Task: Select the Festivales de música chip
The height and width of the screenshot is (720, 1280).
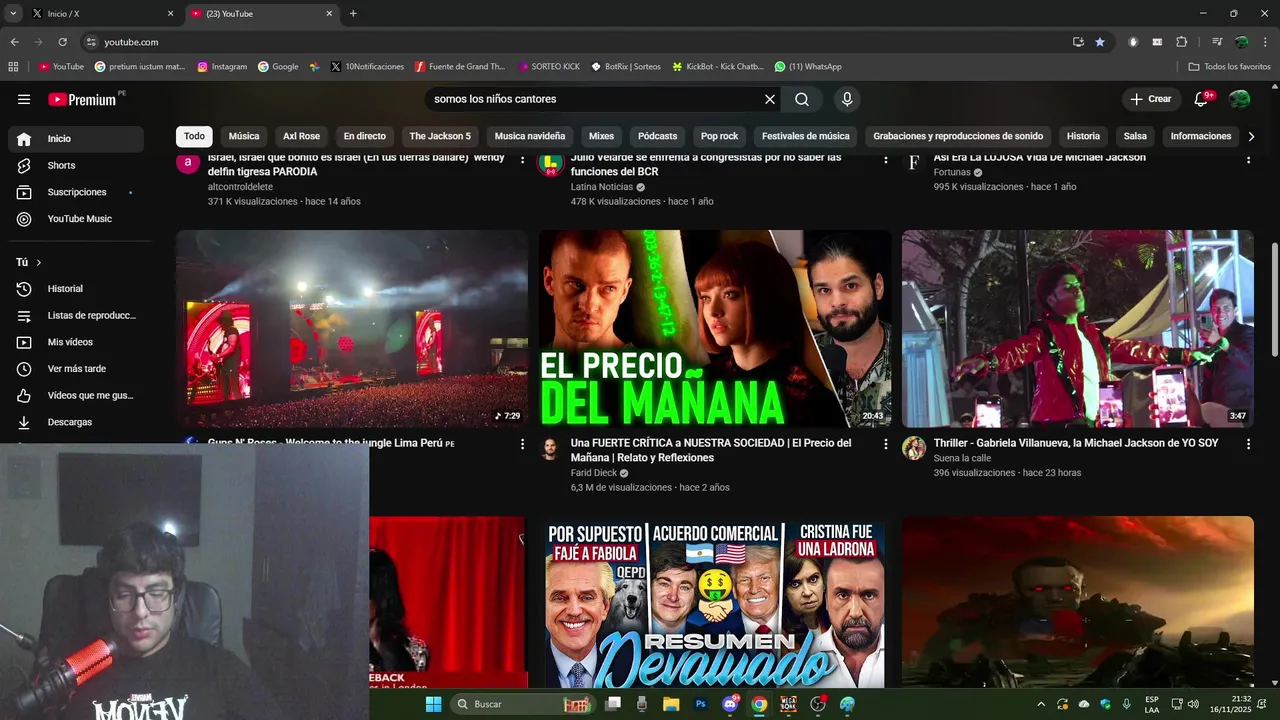Action: click(x=805, y=136)
